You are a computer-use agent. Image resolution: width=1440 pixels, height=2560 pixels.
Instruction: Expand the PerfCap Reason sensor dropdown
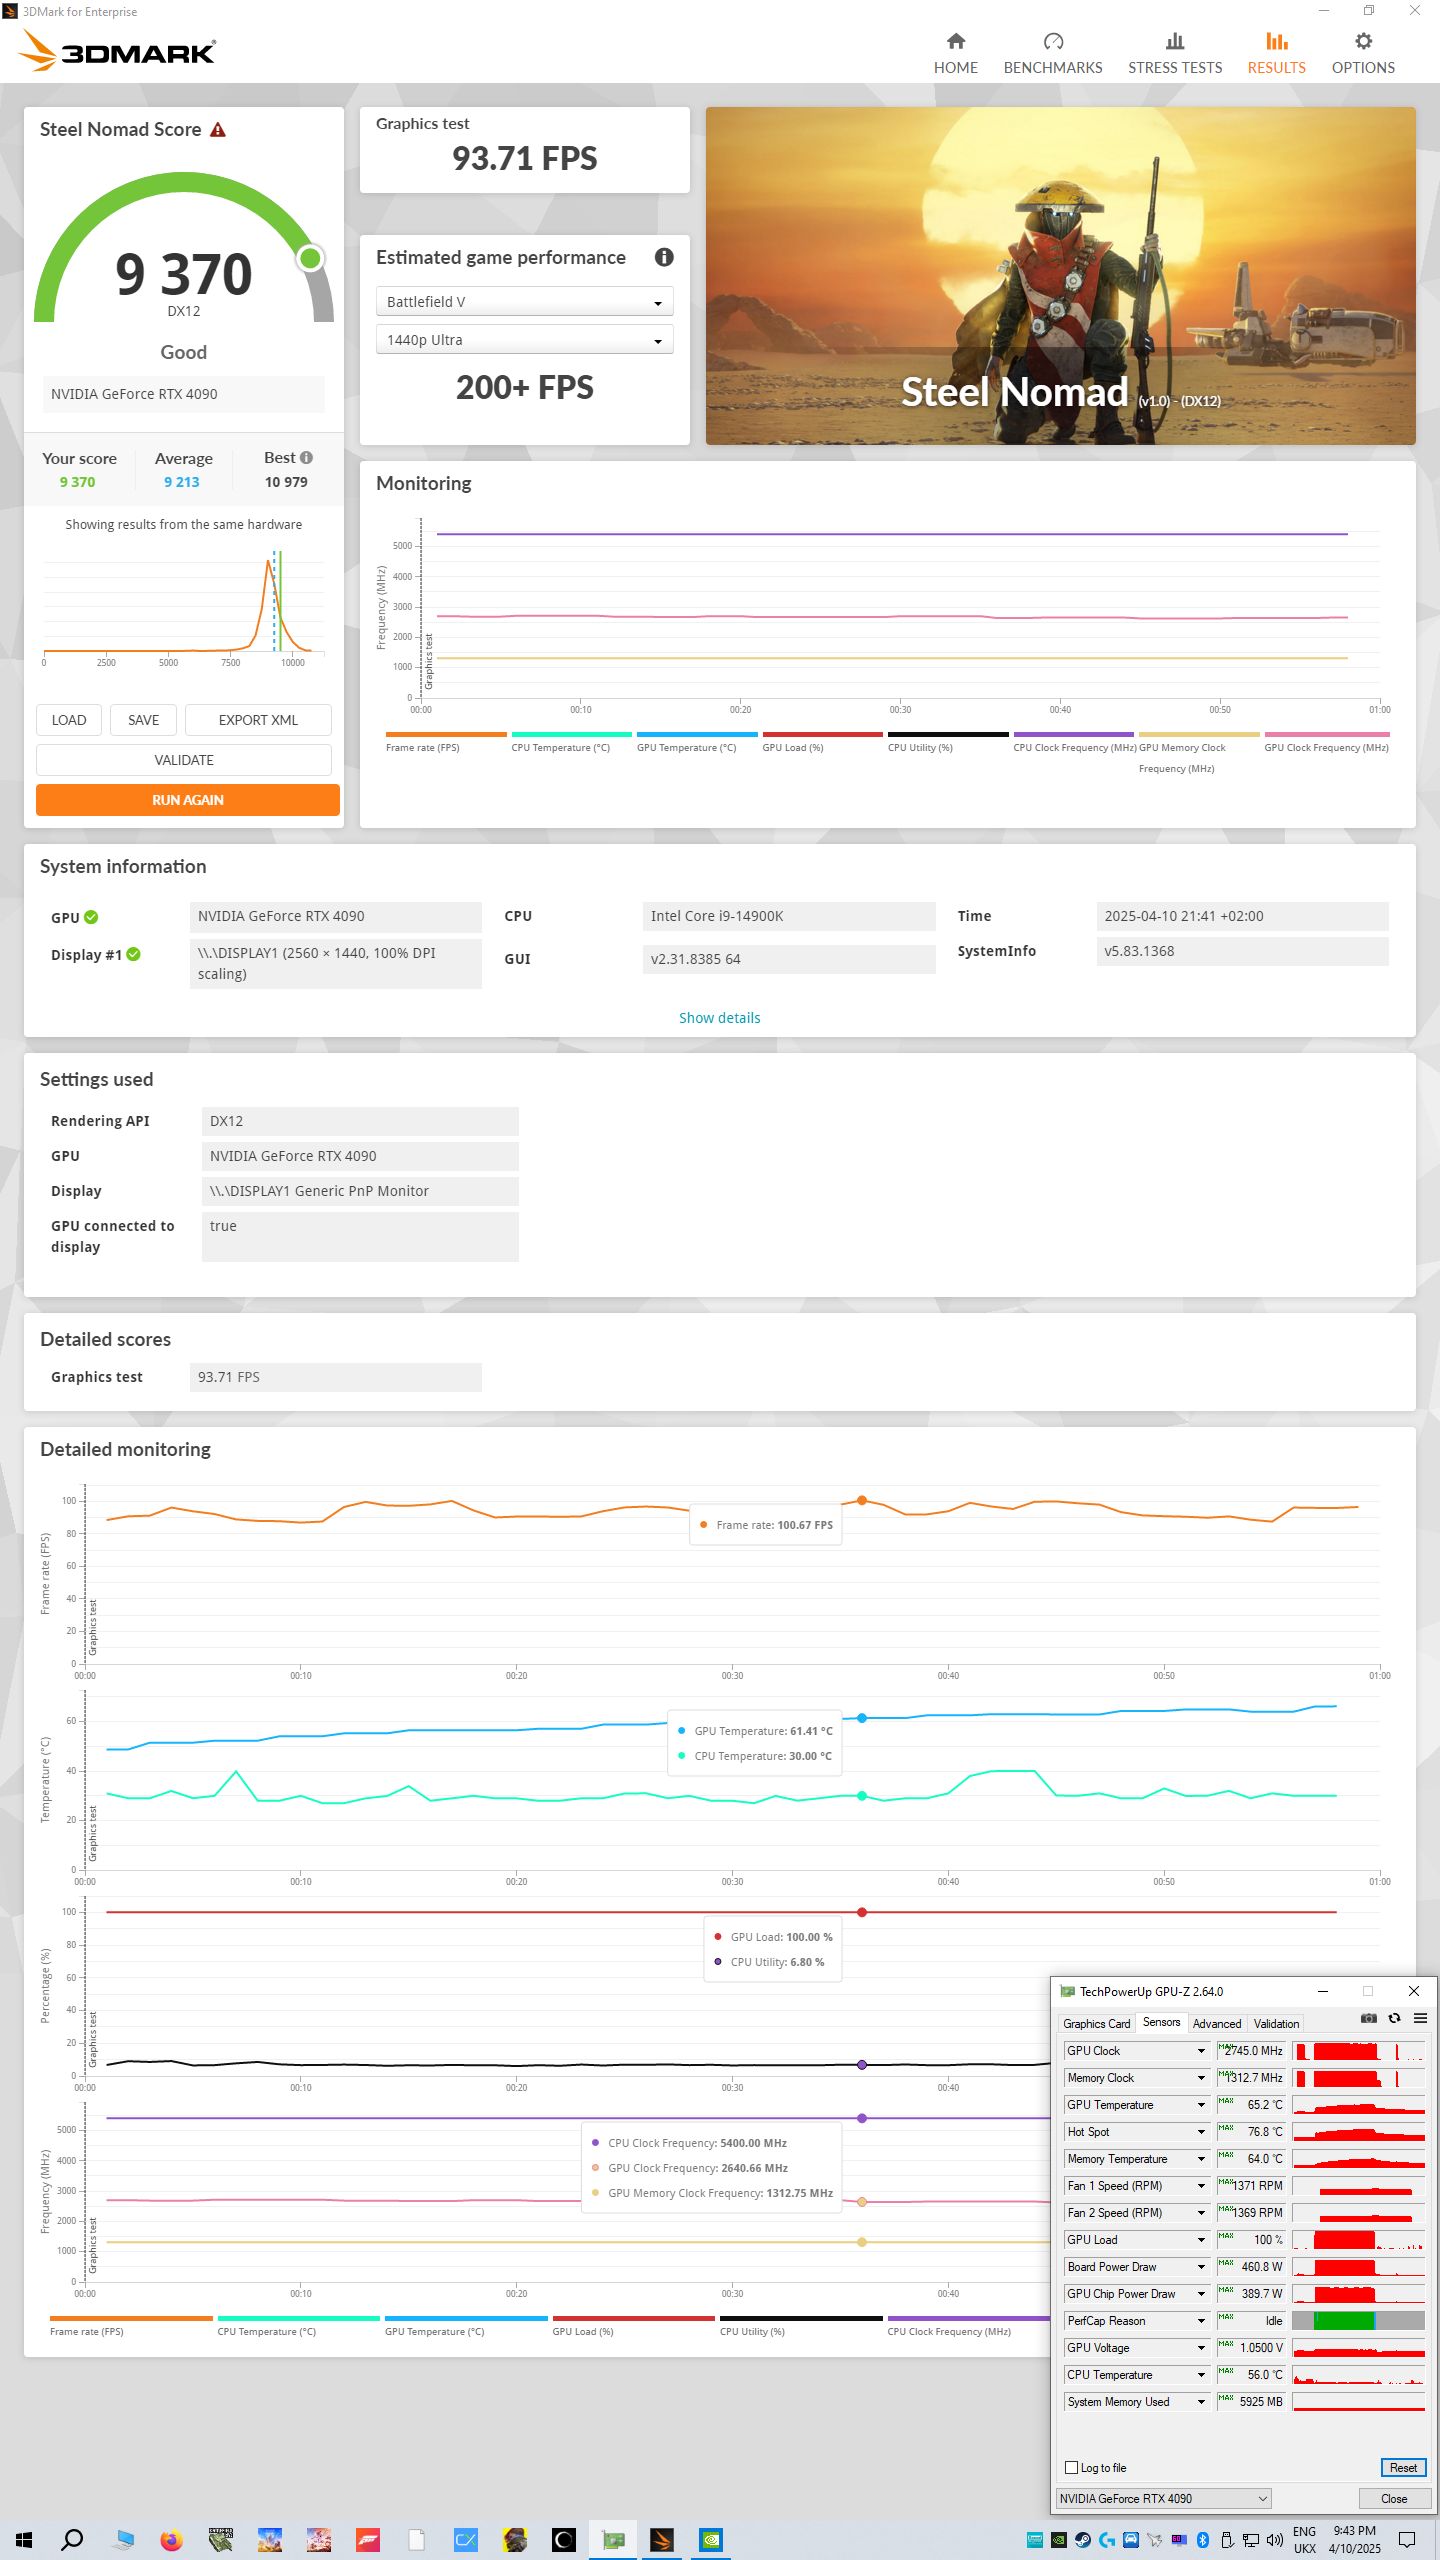pos(1202,2320)
